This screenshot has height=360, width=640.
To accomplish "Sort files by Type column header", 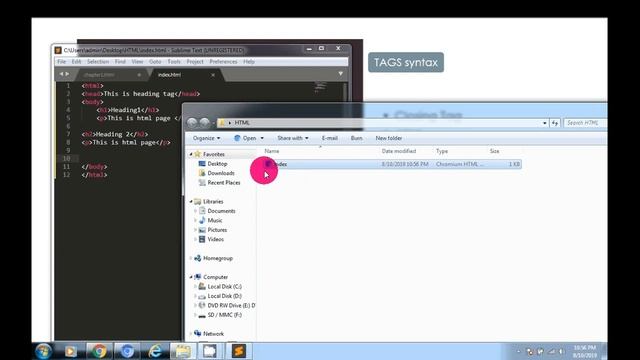I will coord(442,151).
